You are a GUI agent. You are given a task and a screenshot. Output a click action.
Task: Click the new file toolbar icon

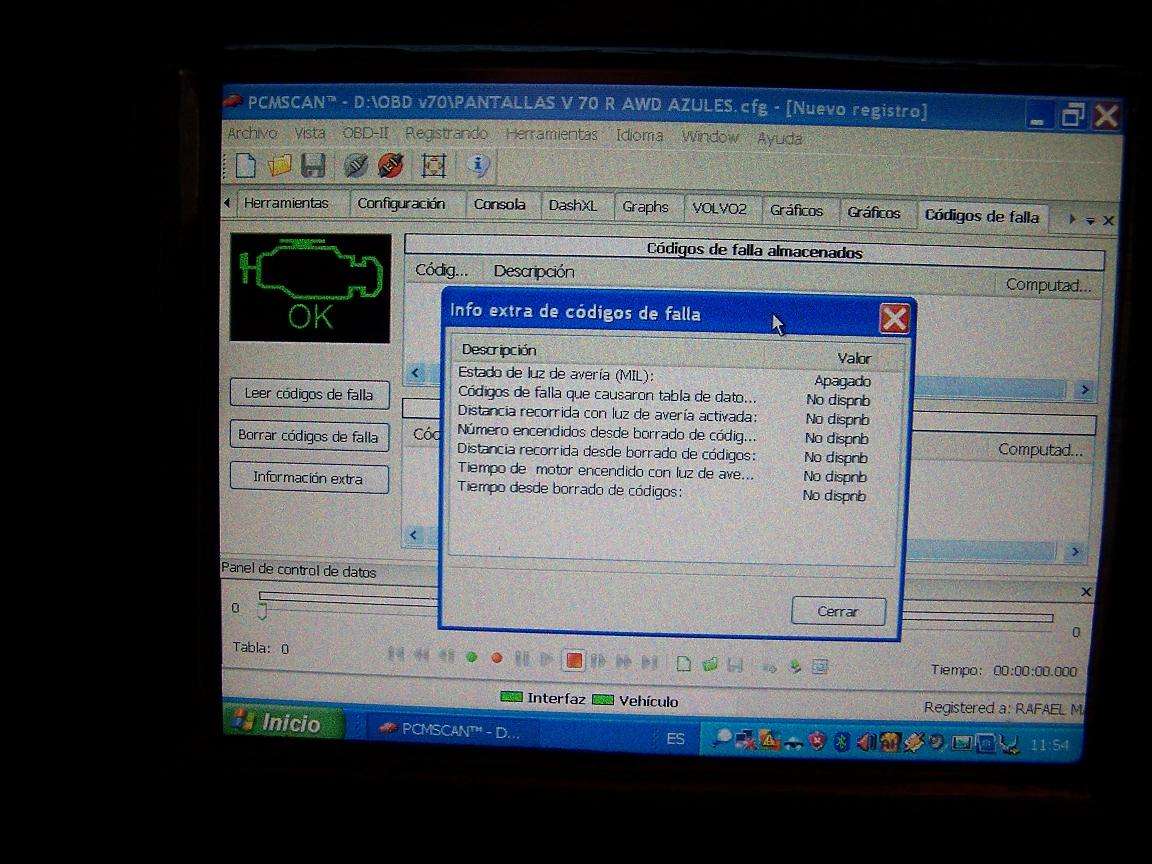[x=245, y=165]
